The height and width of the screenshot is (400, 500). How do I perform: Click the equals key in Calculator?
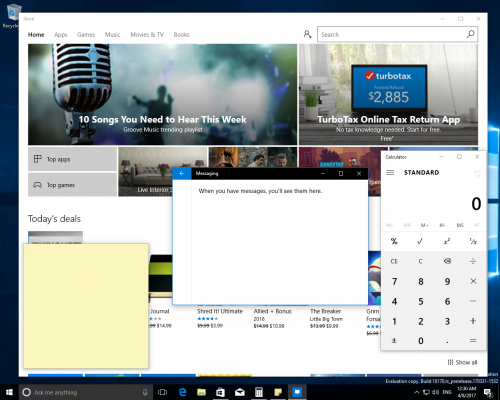point(473,341)
